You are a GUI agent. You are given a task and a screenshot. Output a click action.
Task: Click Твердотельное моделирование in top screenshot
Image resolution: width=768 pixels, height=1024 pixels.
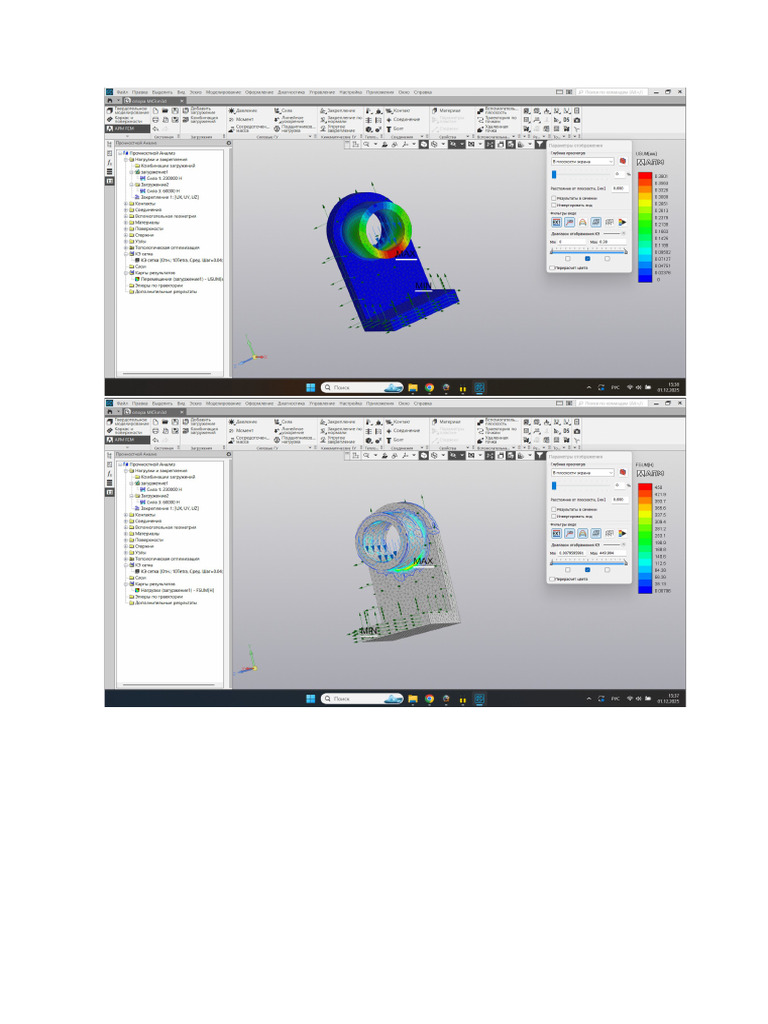(x=128, y=111)
